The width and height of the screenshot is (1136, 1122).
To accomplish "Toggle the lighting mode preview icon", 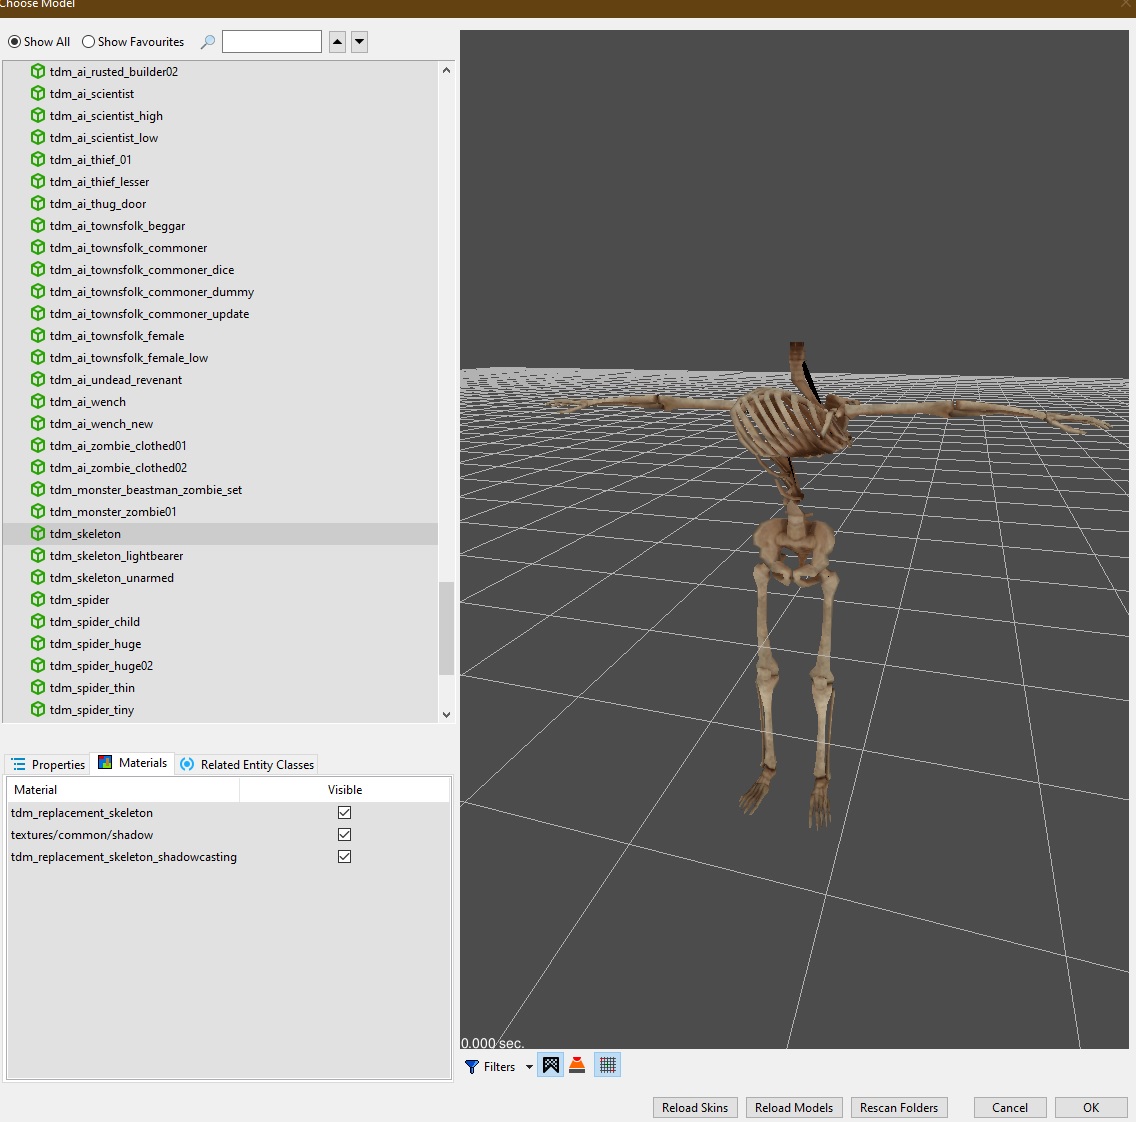I will (577, 1065).
